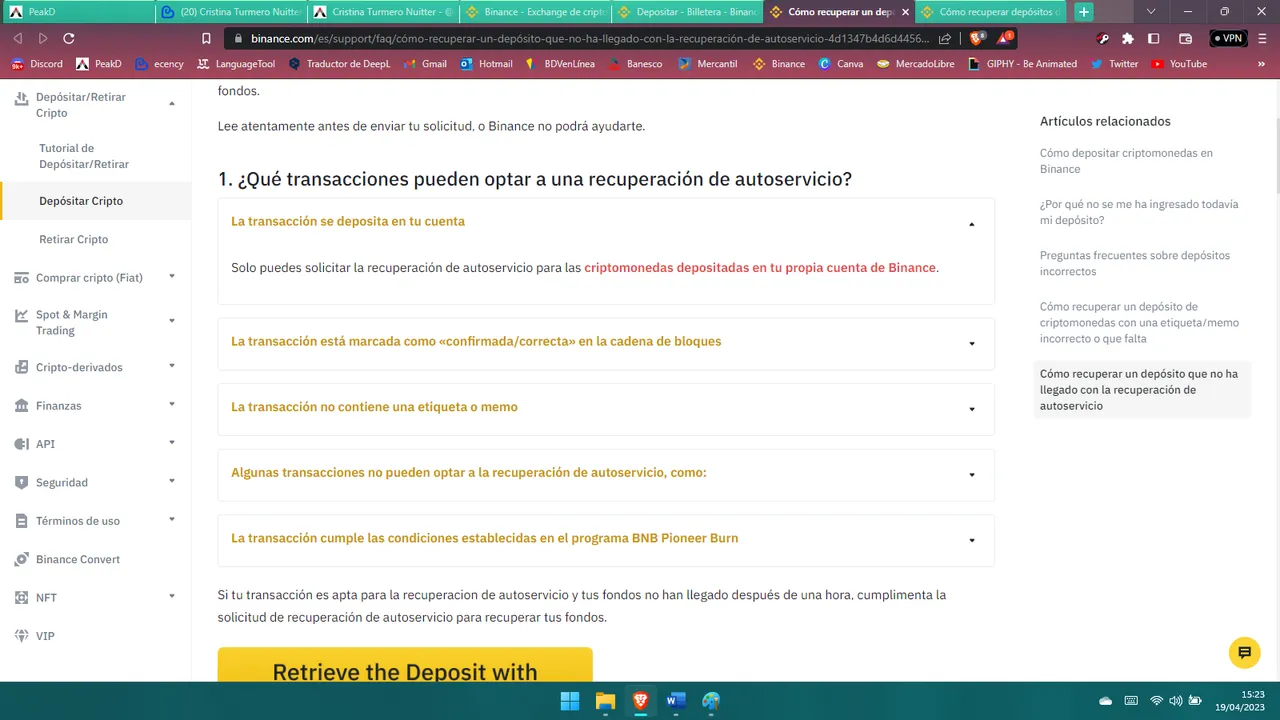Open 'Cómo depositar criptomonedas en Binance' article
The image size is (1280, 720).
(x=1126, y=161)
